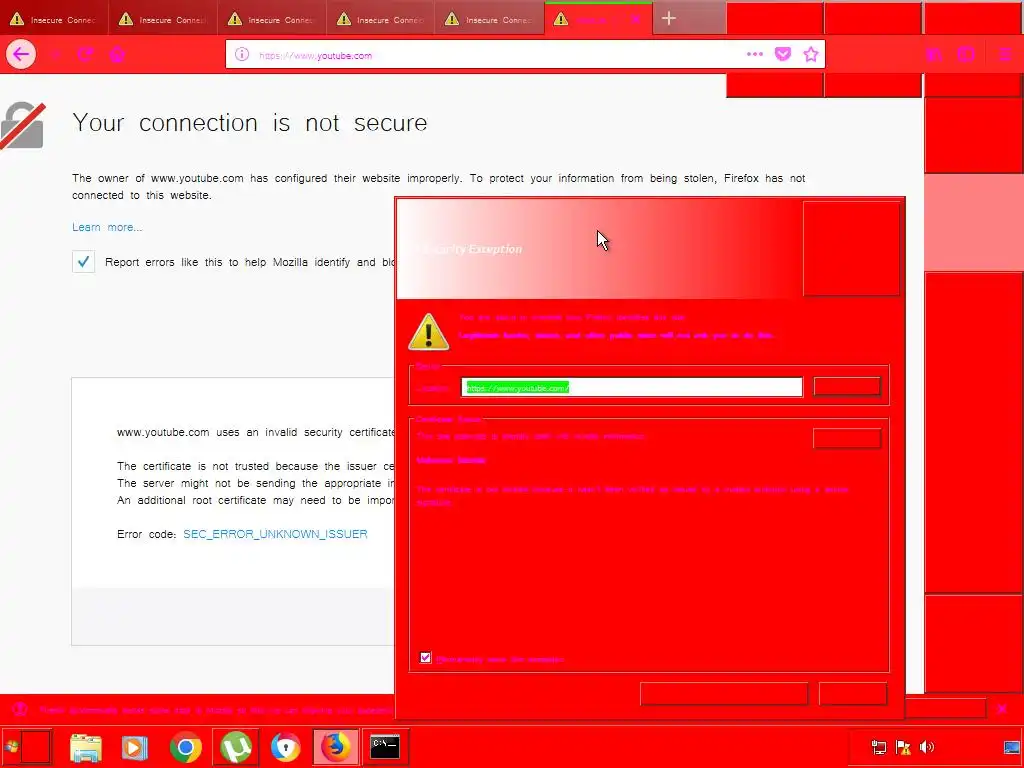Show site information in the address bar

[242, 55]
